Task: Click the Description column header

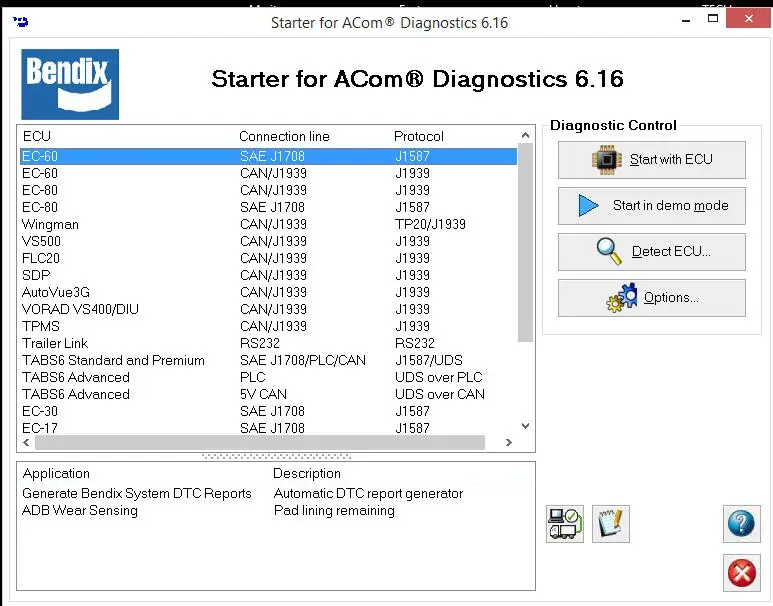Action: click(307, 473)
